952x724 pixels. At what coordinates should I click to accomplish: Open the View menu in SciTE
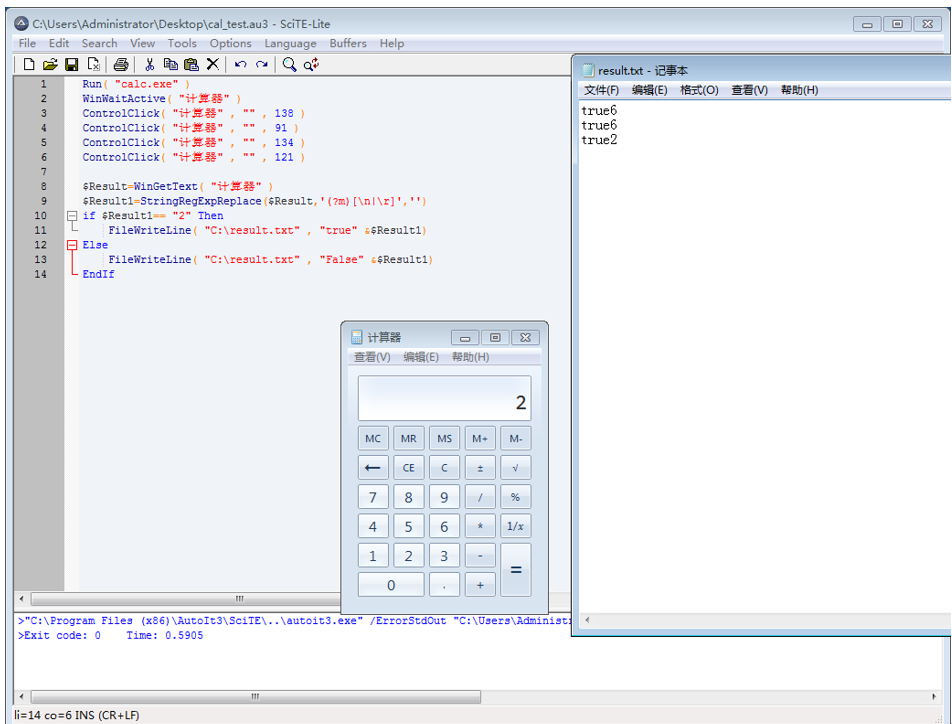click(142, 43)
